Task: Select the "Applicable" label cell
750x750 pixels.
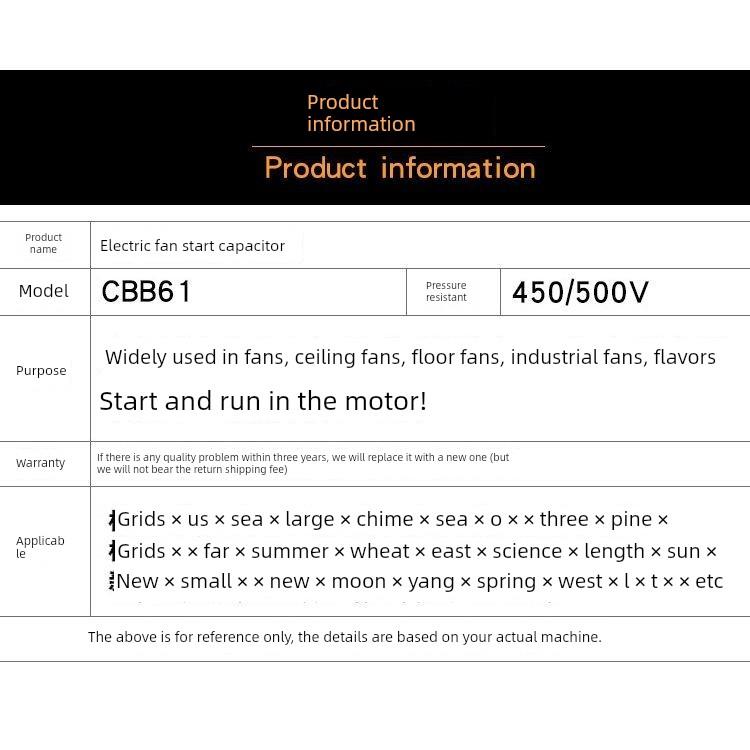Action: click(40, 547)
